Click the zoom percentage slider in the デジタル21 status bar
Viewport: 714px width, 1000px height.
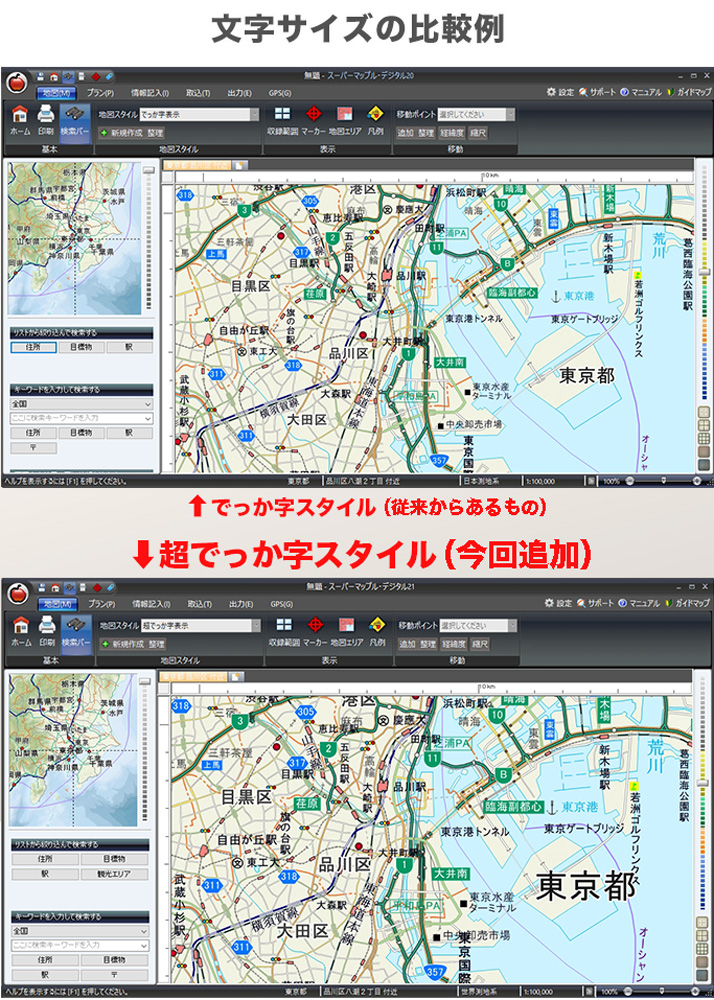[664, 992]
